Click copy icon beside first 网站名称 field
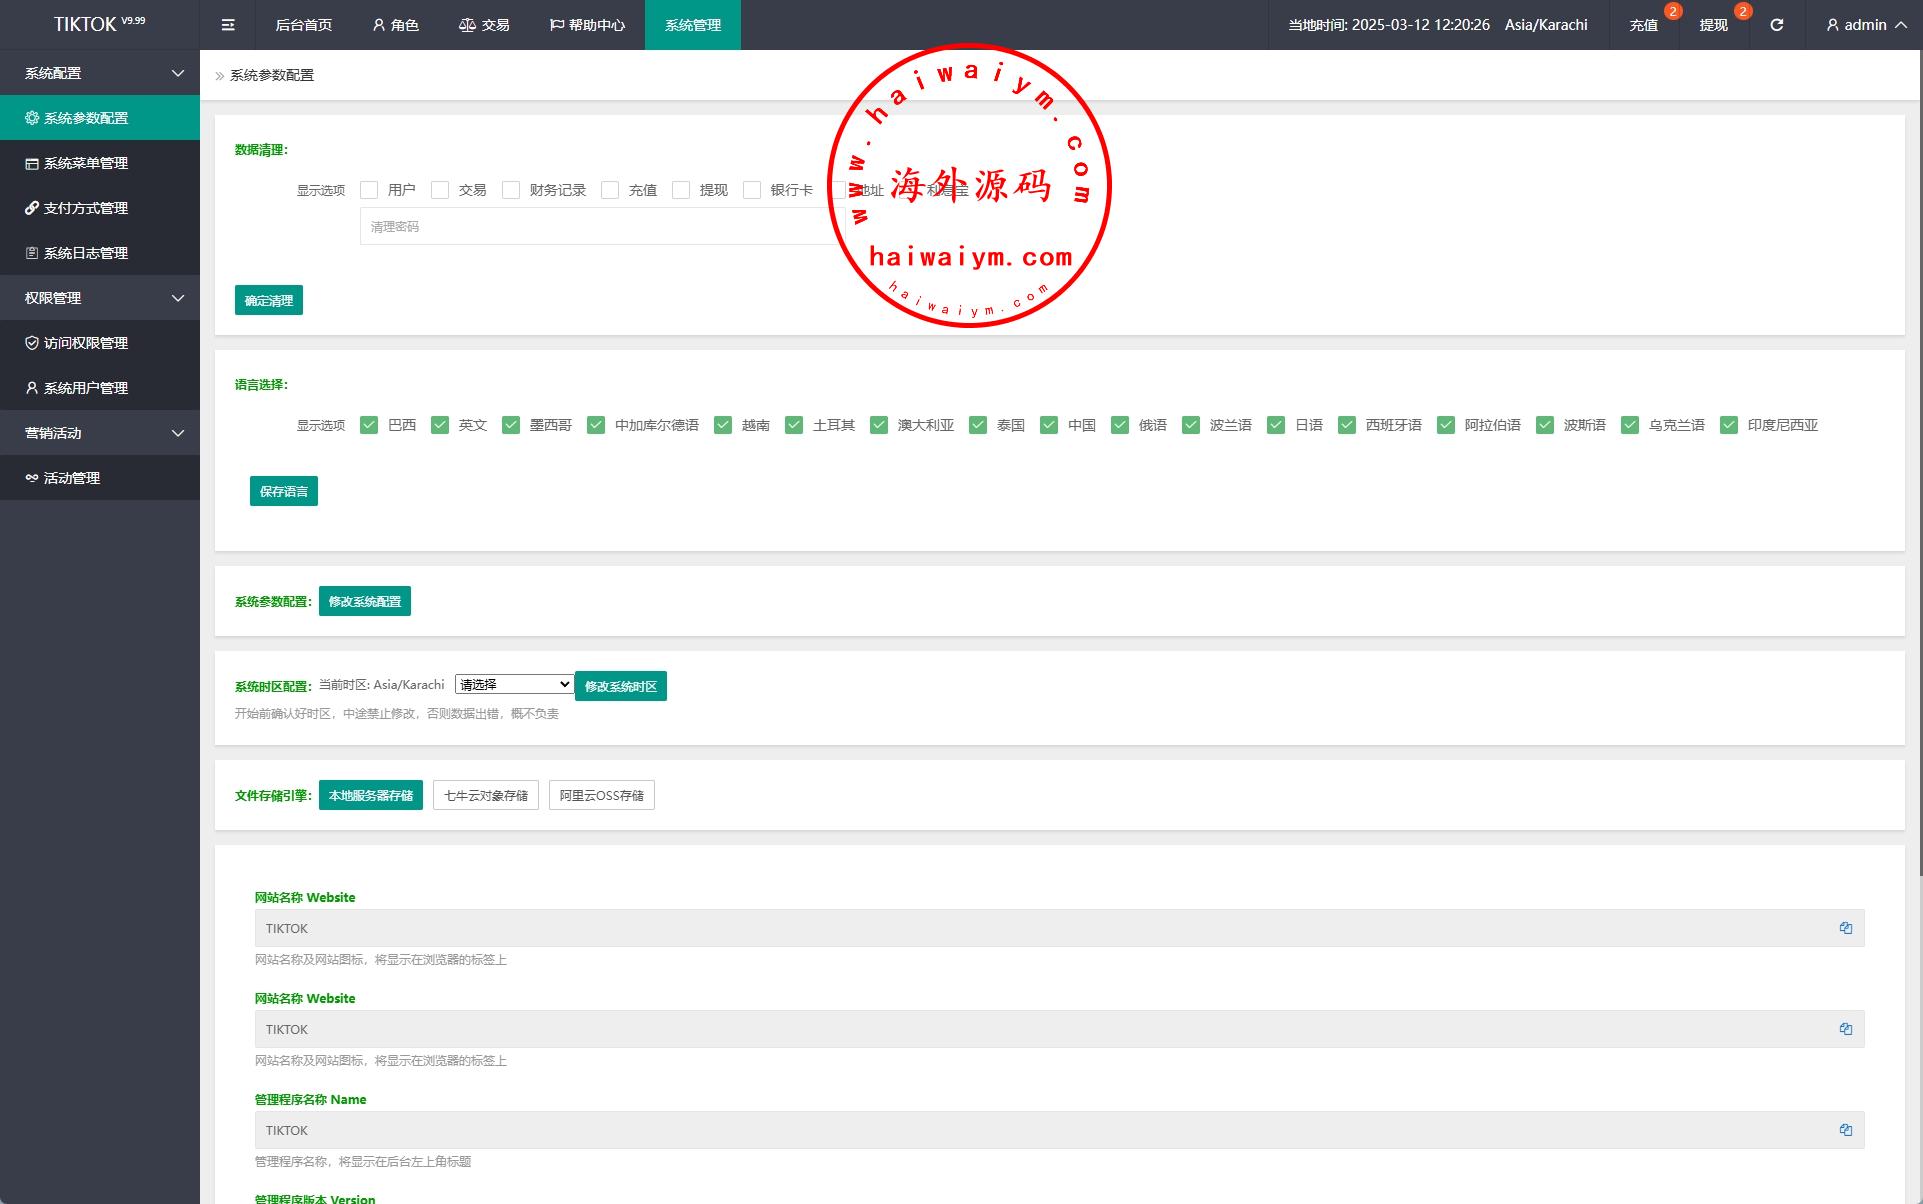 [1845, 928]
